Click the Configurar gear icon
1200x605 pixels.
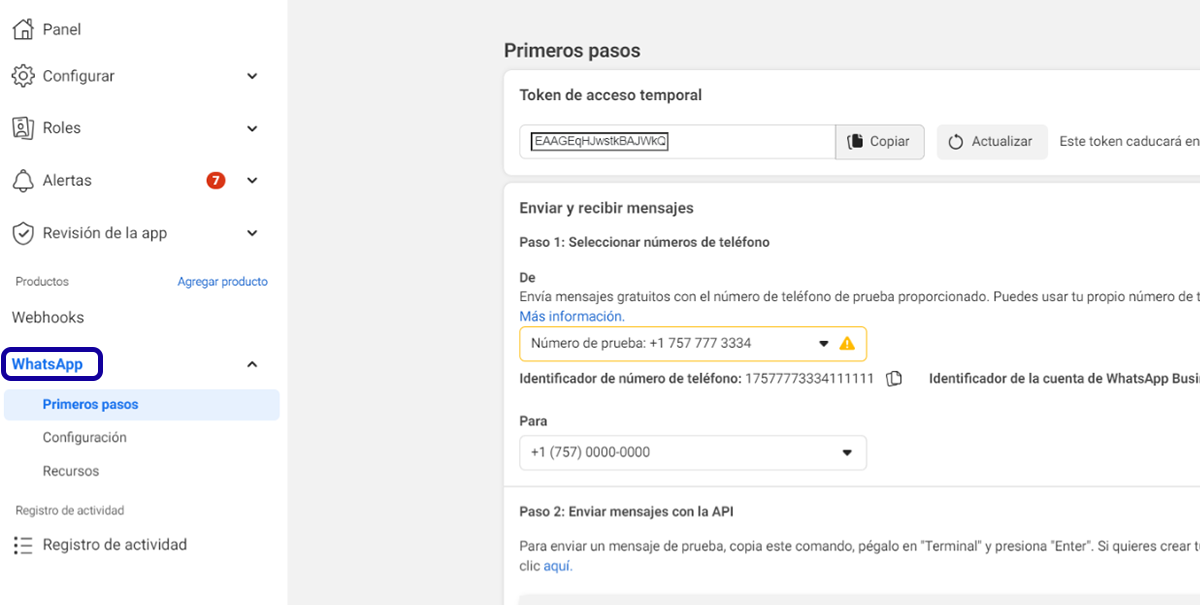[x=23, y=76]
